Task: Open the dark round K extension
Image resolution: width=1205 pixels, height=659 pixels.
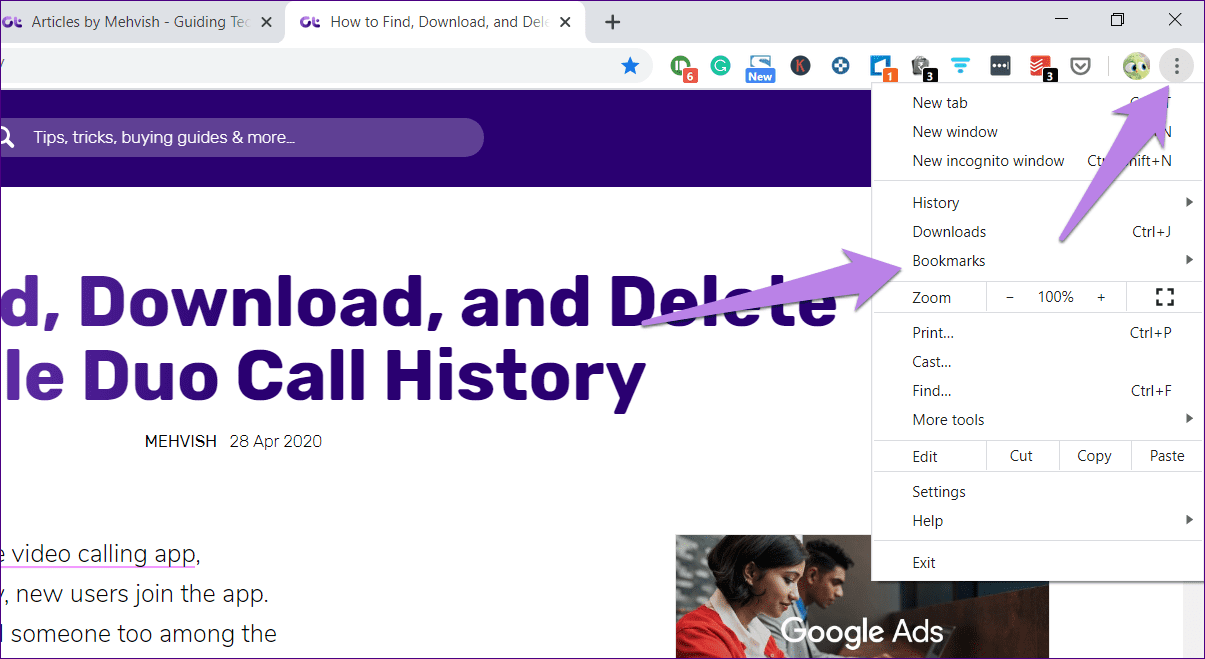Action: pyautogui.click(x=800, y=66)
